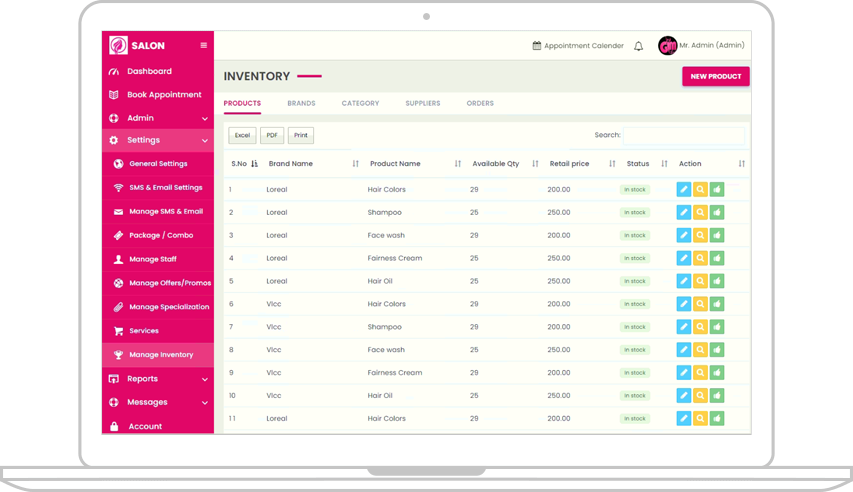
Task: Open the Suppliers tab
Action: (x=422, y=103)
